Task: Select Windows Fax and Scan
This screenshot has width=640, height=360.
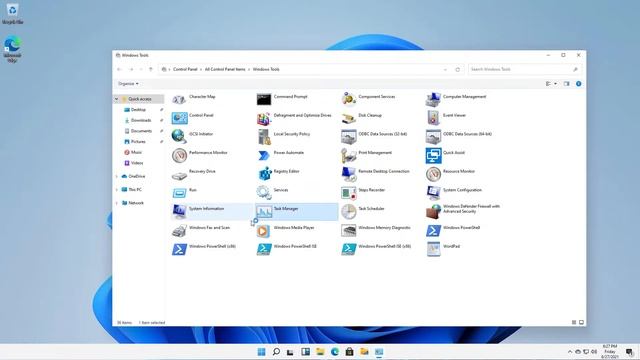Action: 201,230
